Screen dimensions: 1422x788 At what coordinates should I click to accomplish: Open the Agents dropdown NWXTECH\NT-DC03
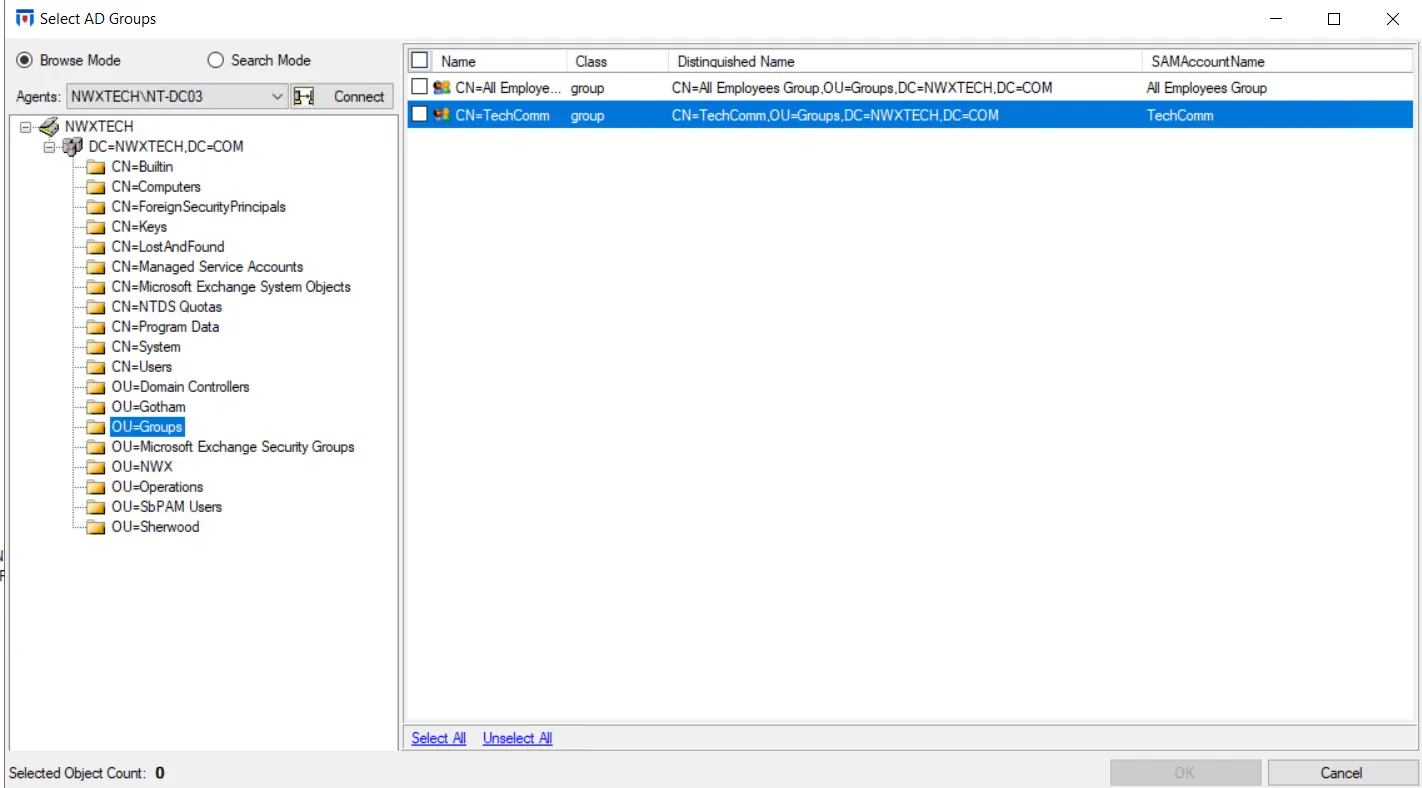point(178,97)
